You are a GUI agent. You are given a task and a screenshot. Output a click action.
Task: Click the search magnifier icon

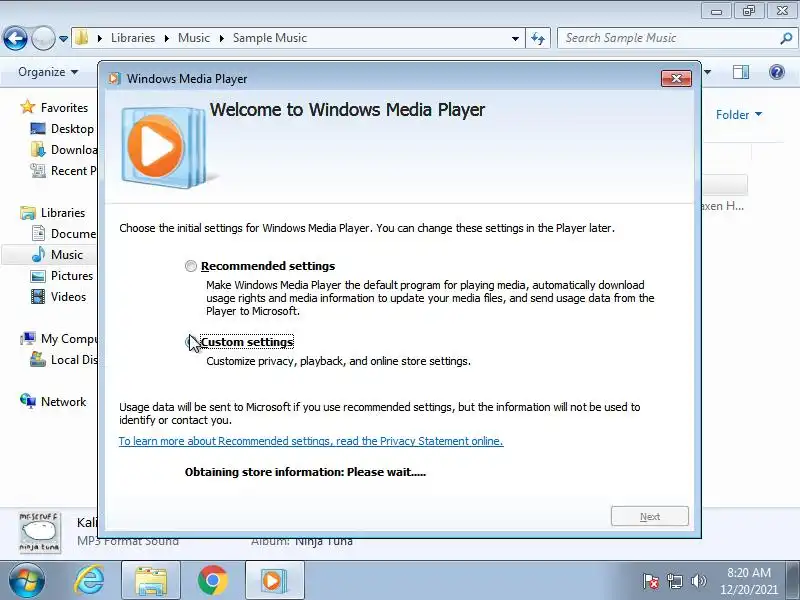point(786,38)
